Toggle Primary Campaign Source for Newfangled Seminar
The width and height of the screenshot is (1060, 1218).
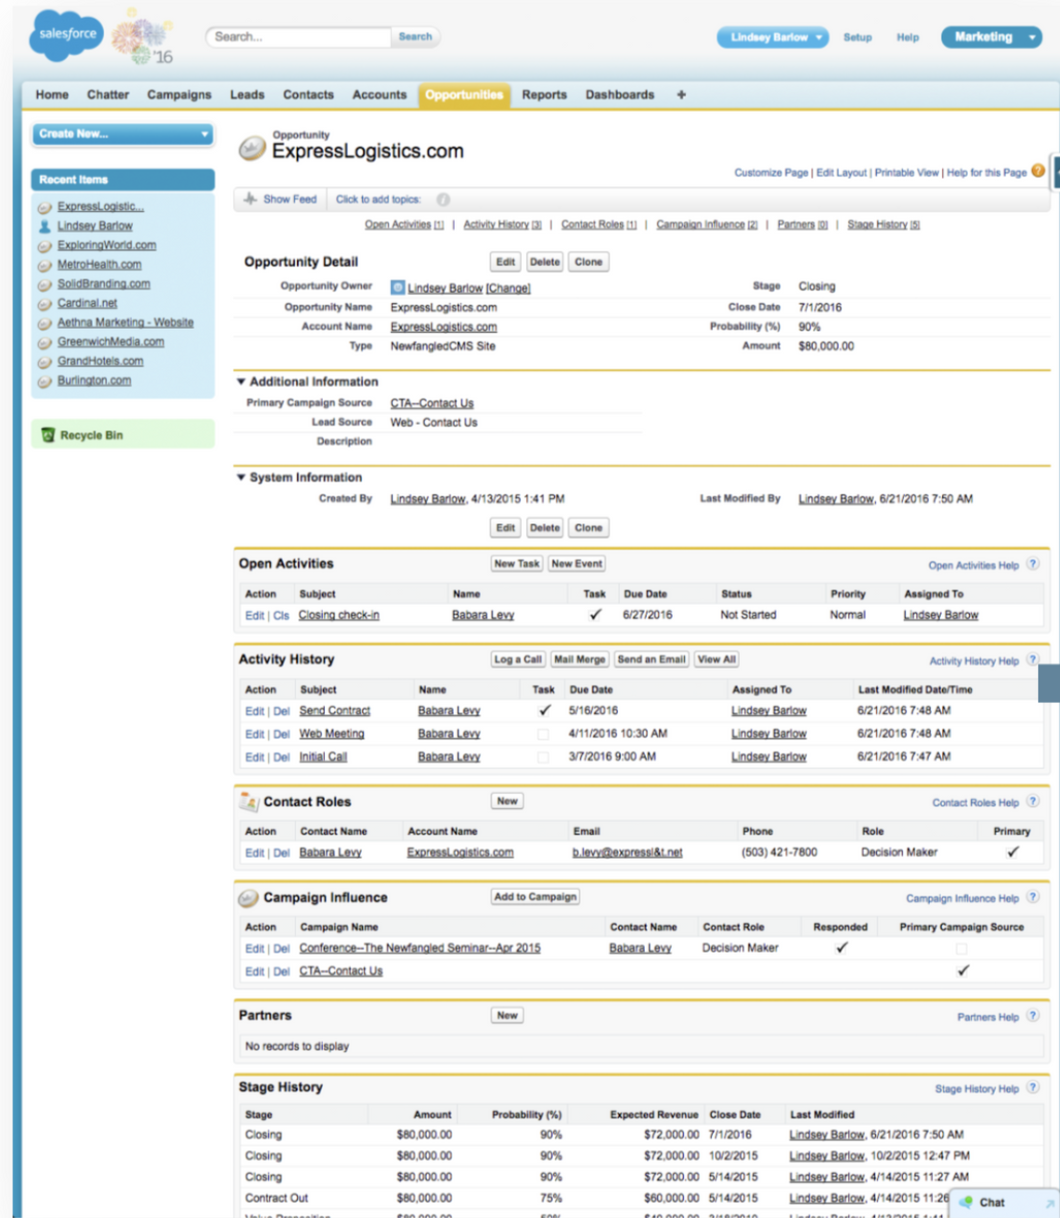click(x=961, y=948)
